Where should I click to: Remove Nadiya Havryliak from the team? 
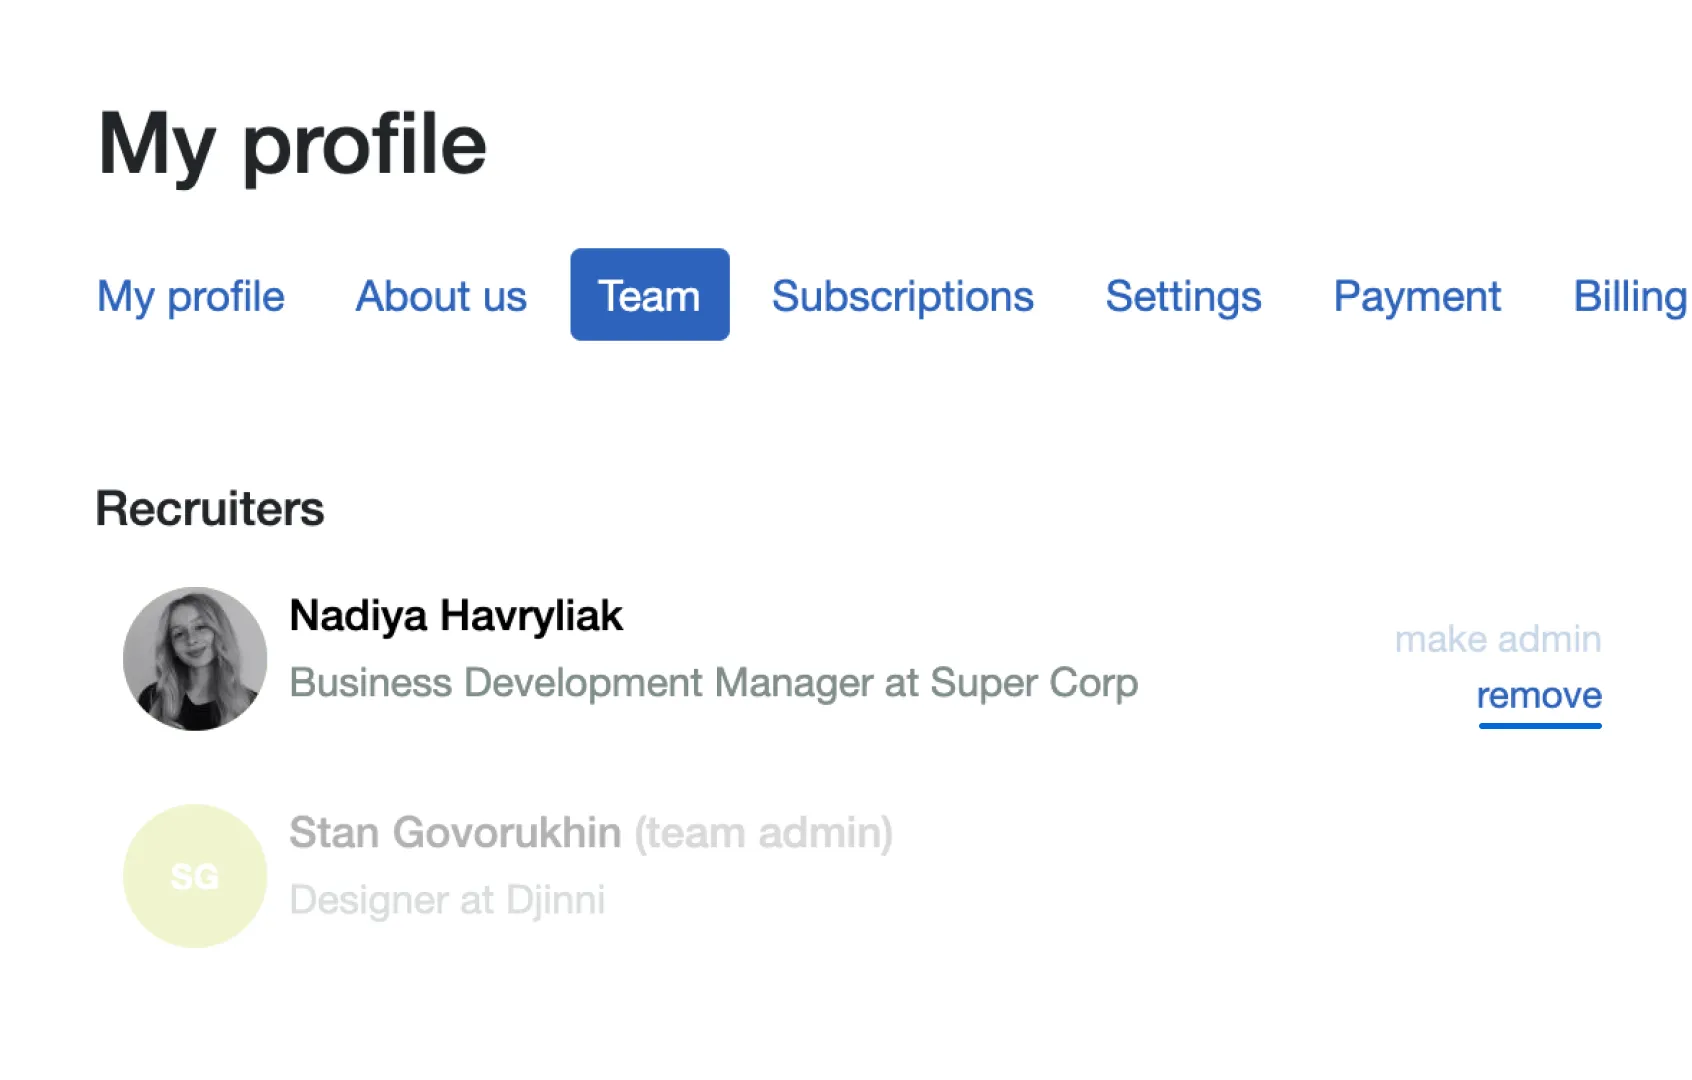(x=1539, y=695)
